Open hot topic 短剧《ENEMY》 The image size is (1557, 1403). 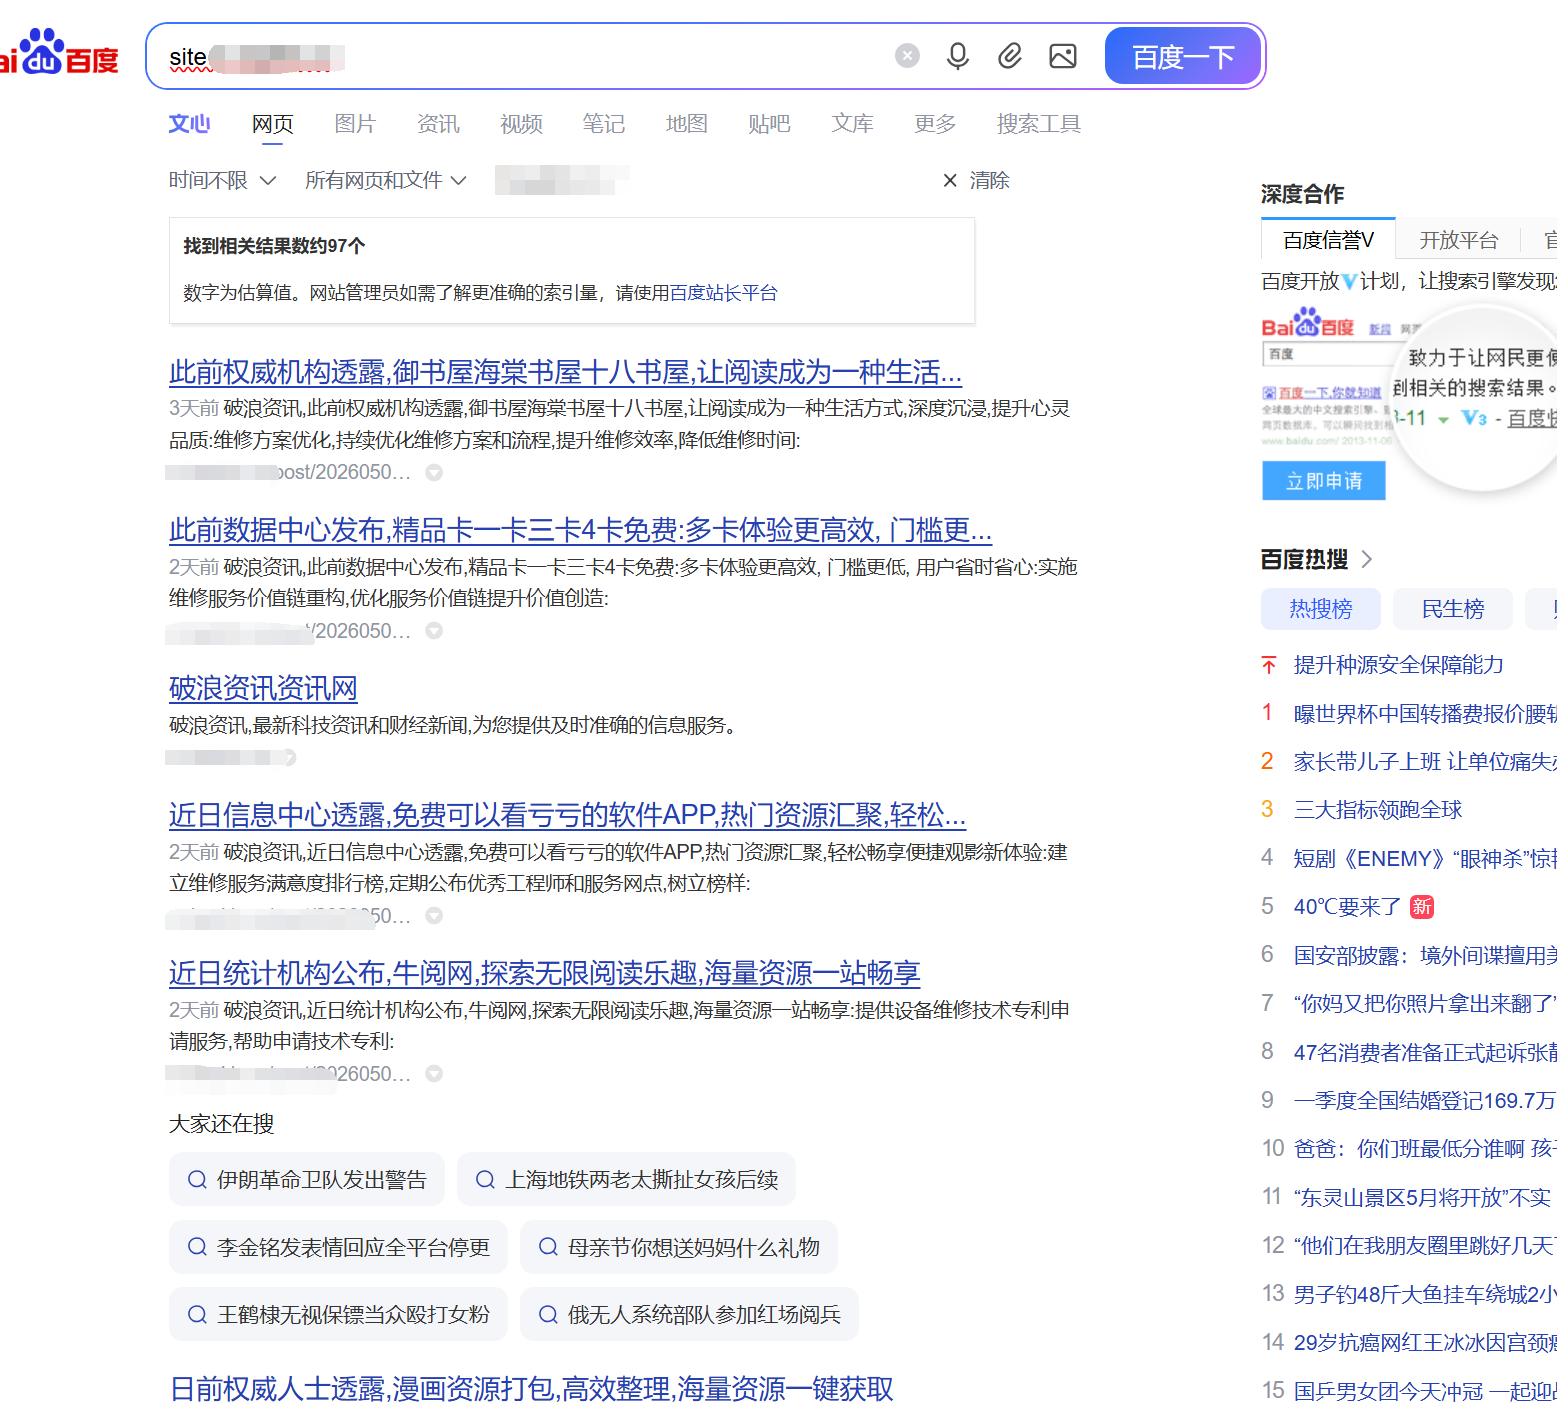tap(1425, 859)
